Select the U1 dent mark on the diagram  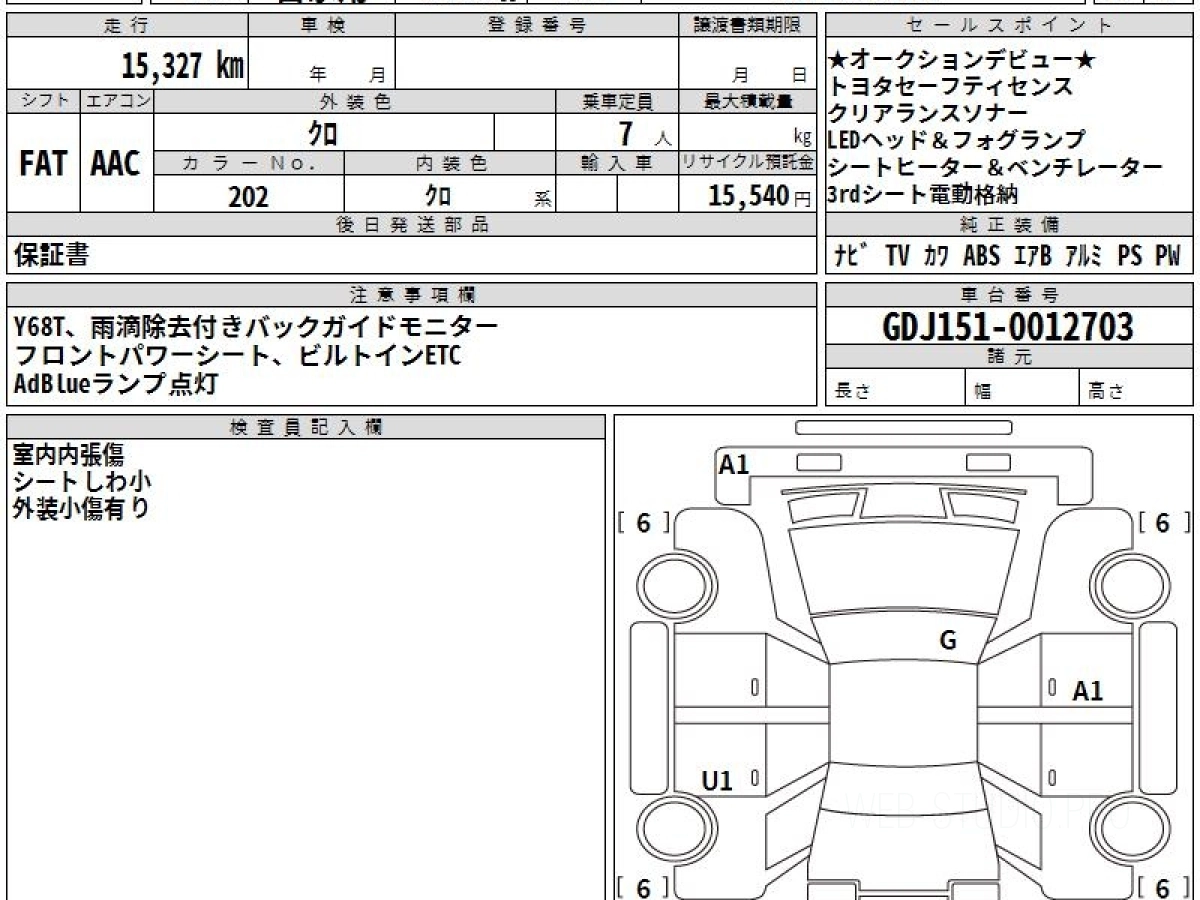[718, 781]
